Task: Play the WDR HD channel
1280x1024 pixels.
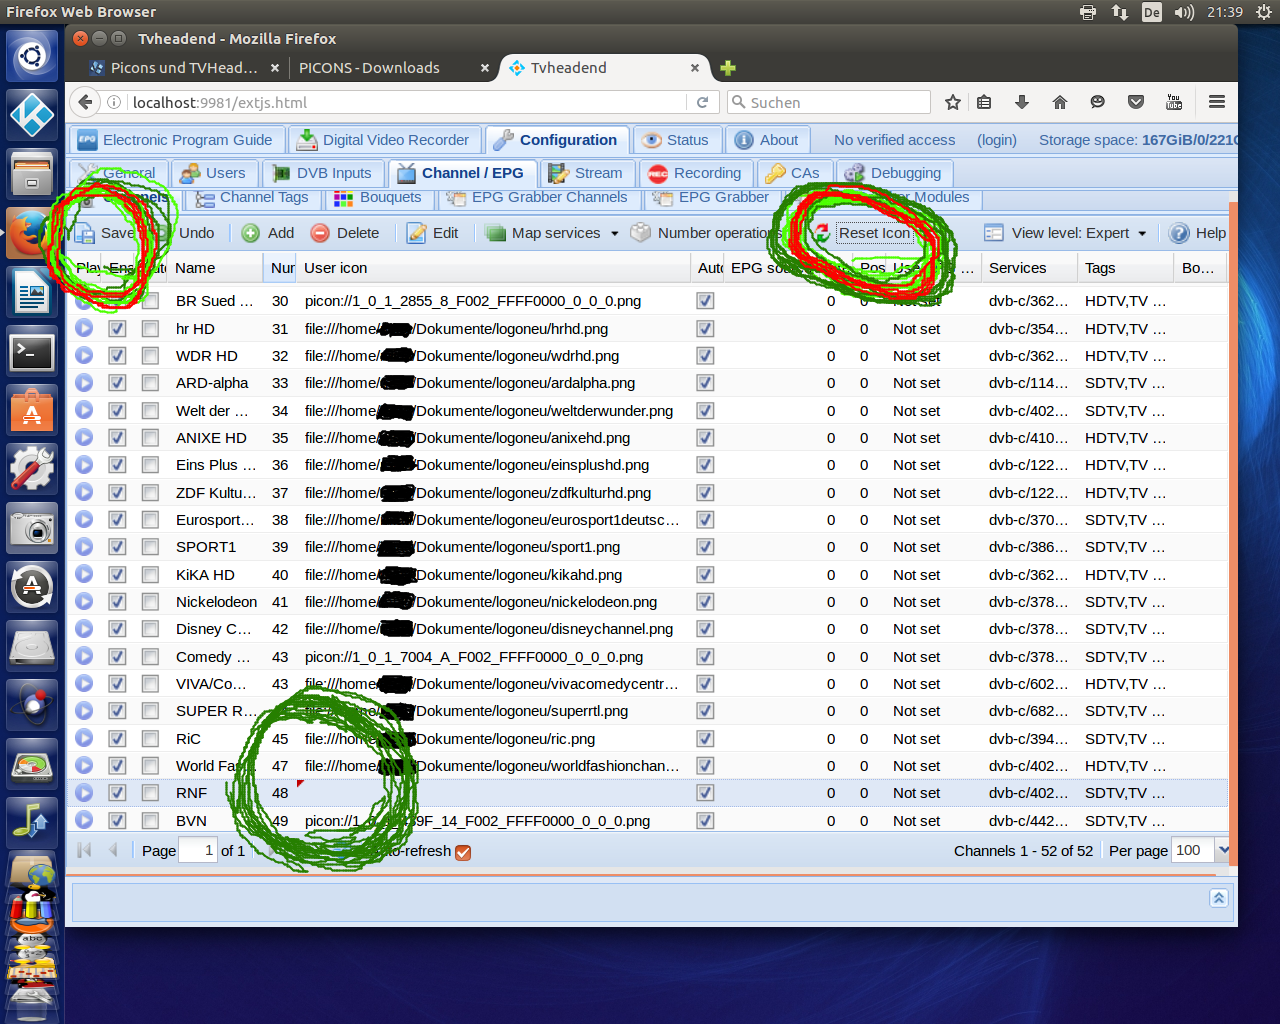Action: coord(84,355)
